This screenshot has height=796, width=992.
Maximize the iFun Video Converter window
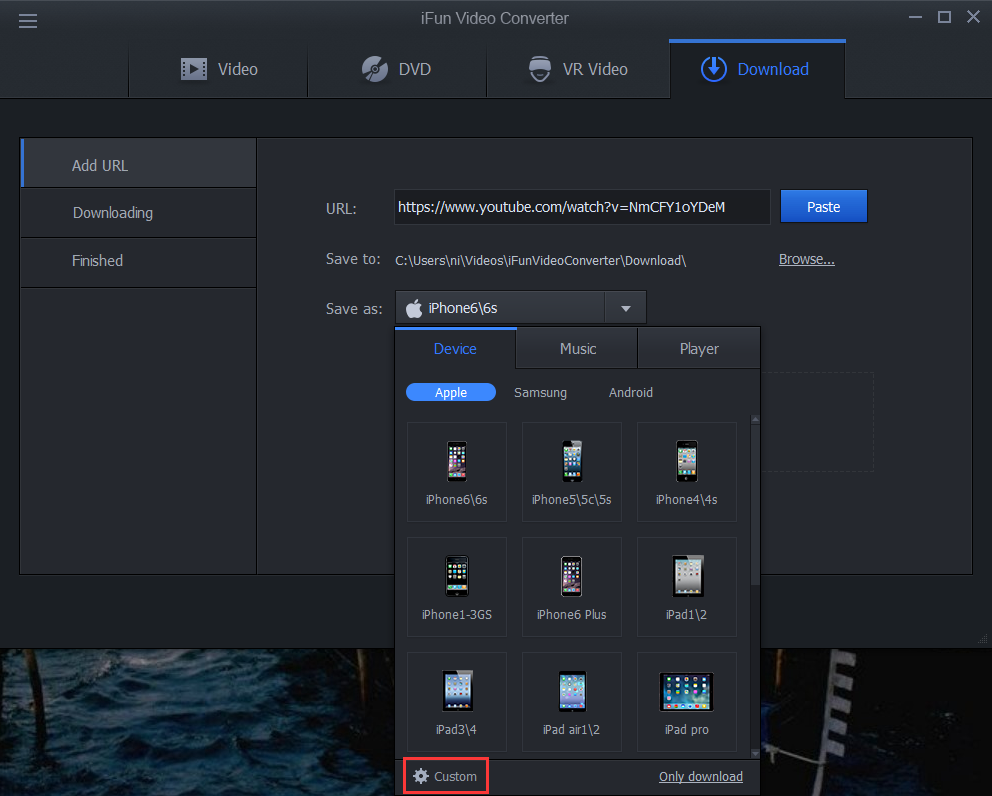tap(944, 18)
